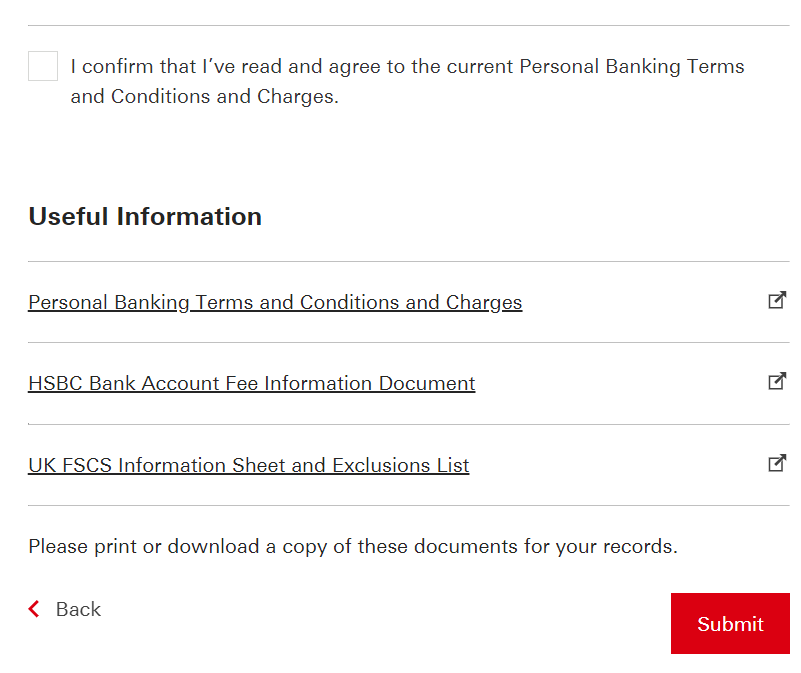Open Personal Banking Terms external link icon
Viewport: 801px width, 673px height.
click(x=777, y=300)
